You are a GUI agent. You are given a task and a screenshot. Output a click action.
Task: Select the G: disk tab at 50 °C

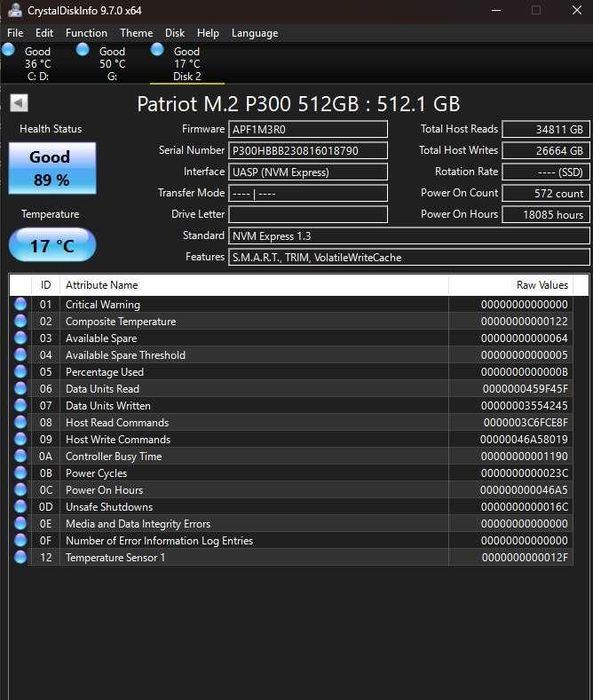[112, 63]
